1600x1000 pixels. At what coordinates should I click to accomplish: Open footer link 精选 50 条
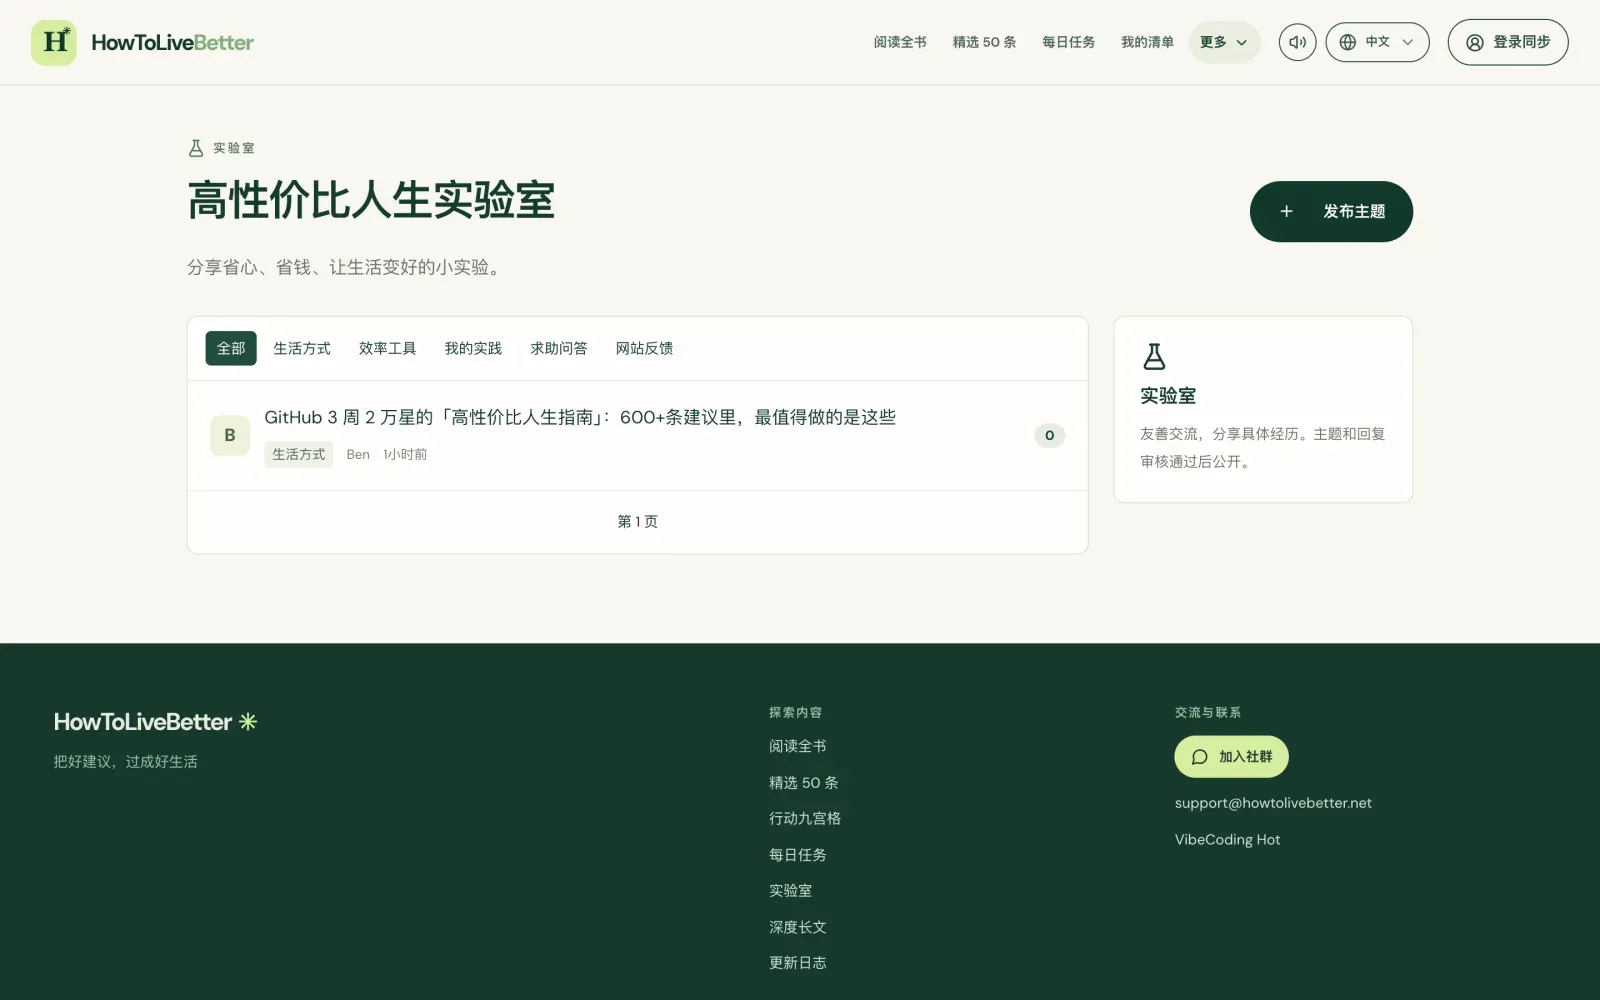pyautogui.click(x=803, y=782)
